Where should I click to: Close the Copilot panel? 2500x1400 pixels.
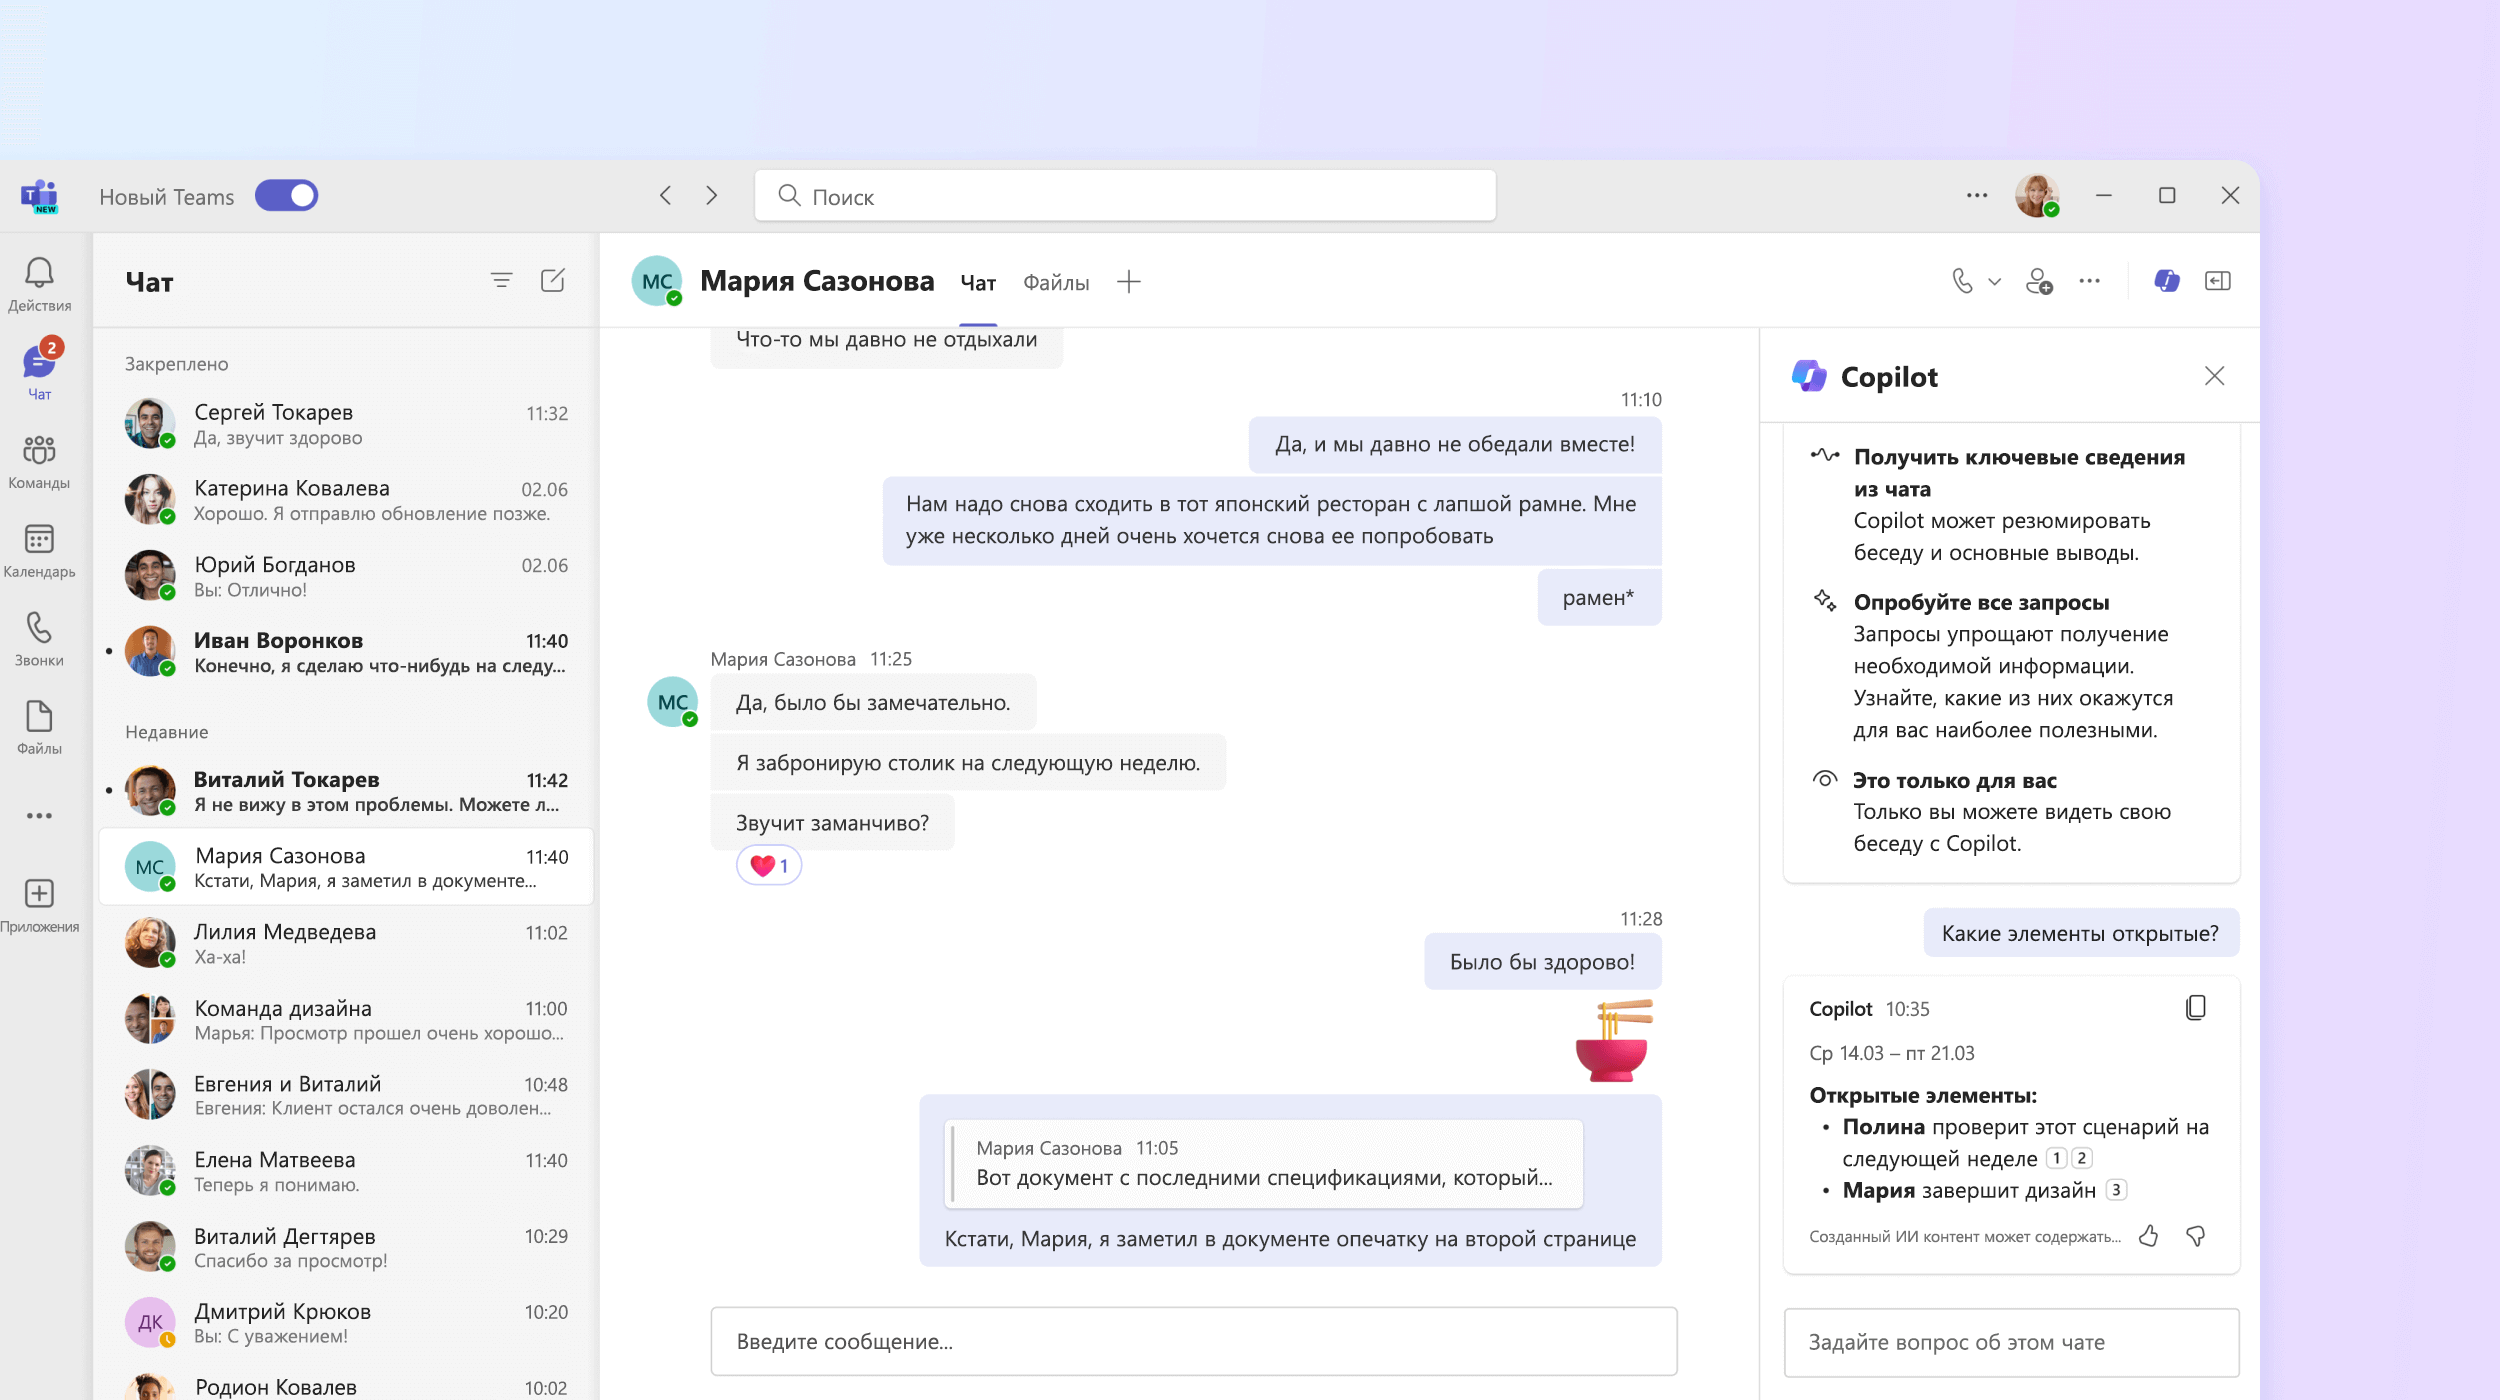pos(2214,376)
